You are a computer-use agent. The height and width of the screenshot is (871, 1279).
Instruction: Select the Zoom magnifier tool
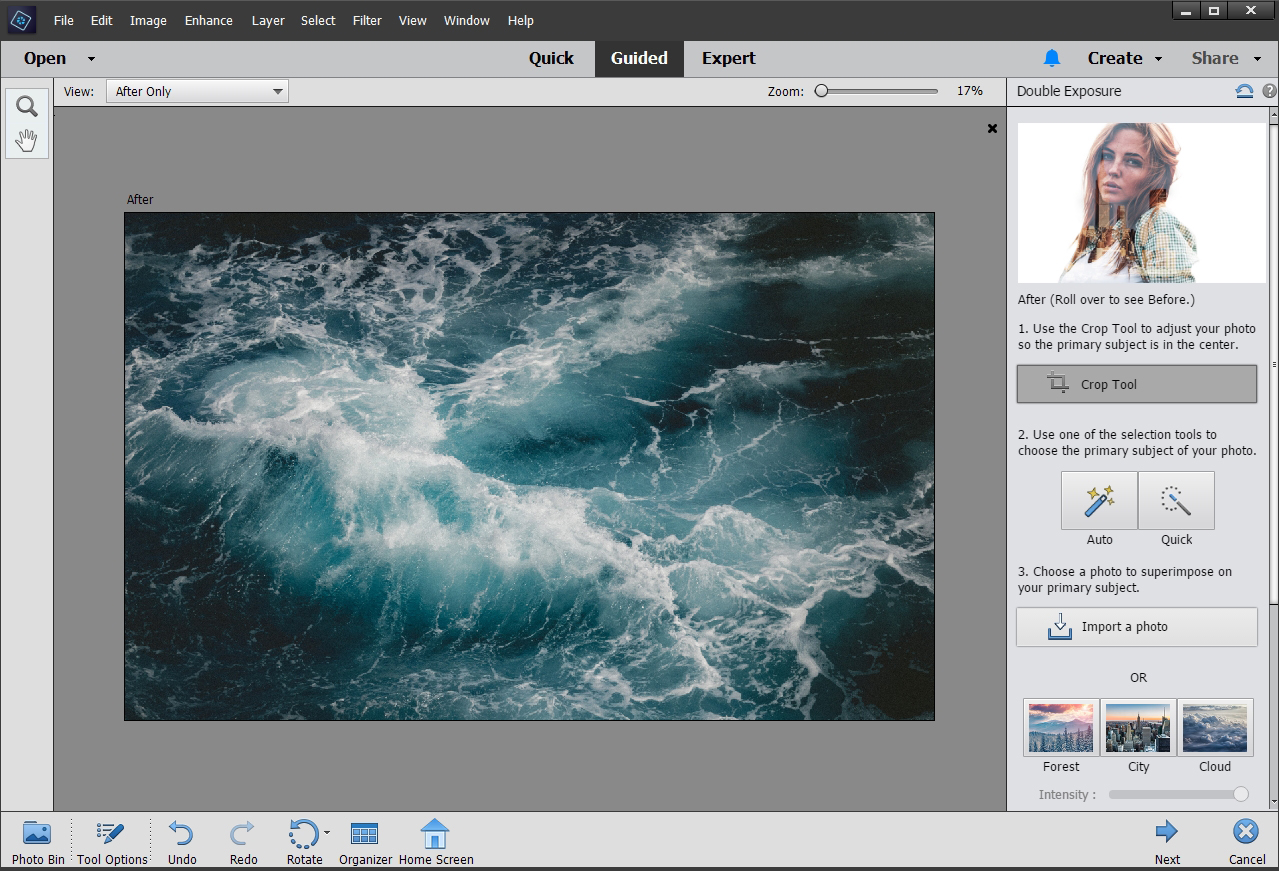(27, 106)
